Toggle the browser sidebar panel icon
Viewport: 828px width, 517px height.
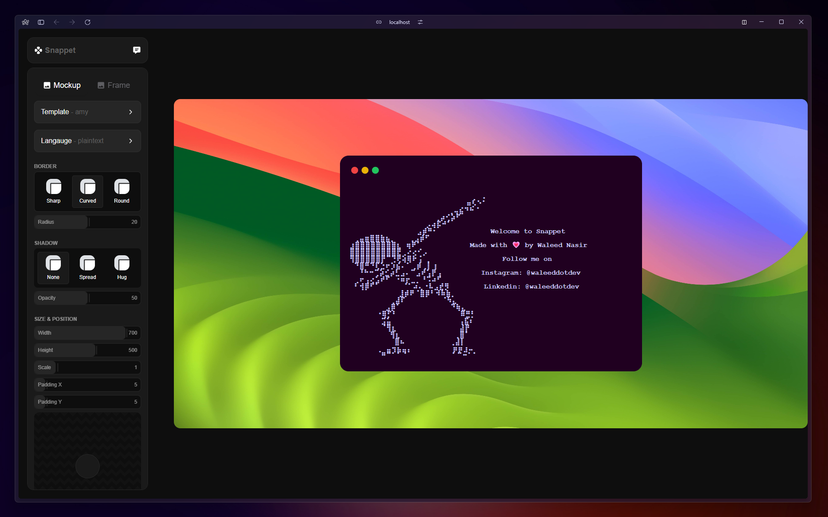pos(41,22)
